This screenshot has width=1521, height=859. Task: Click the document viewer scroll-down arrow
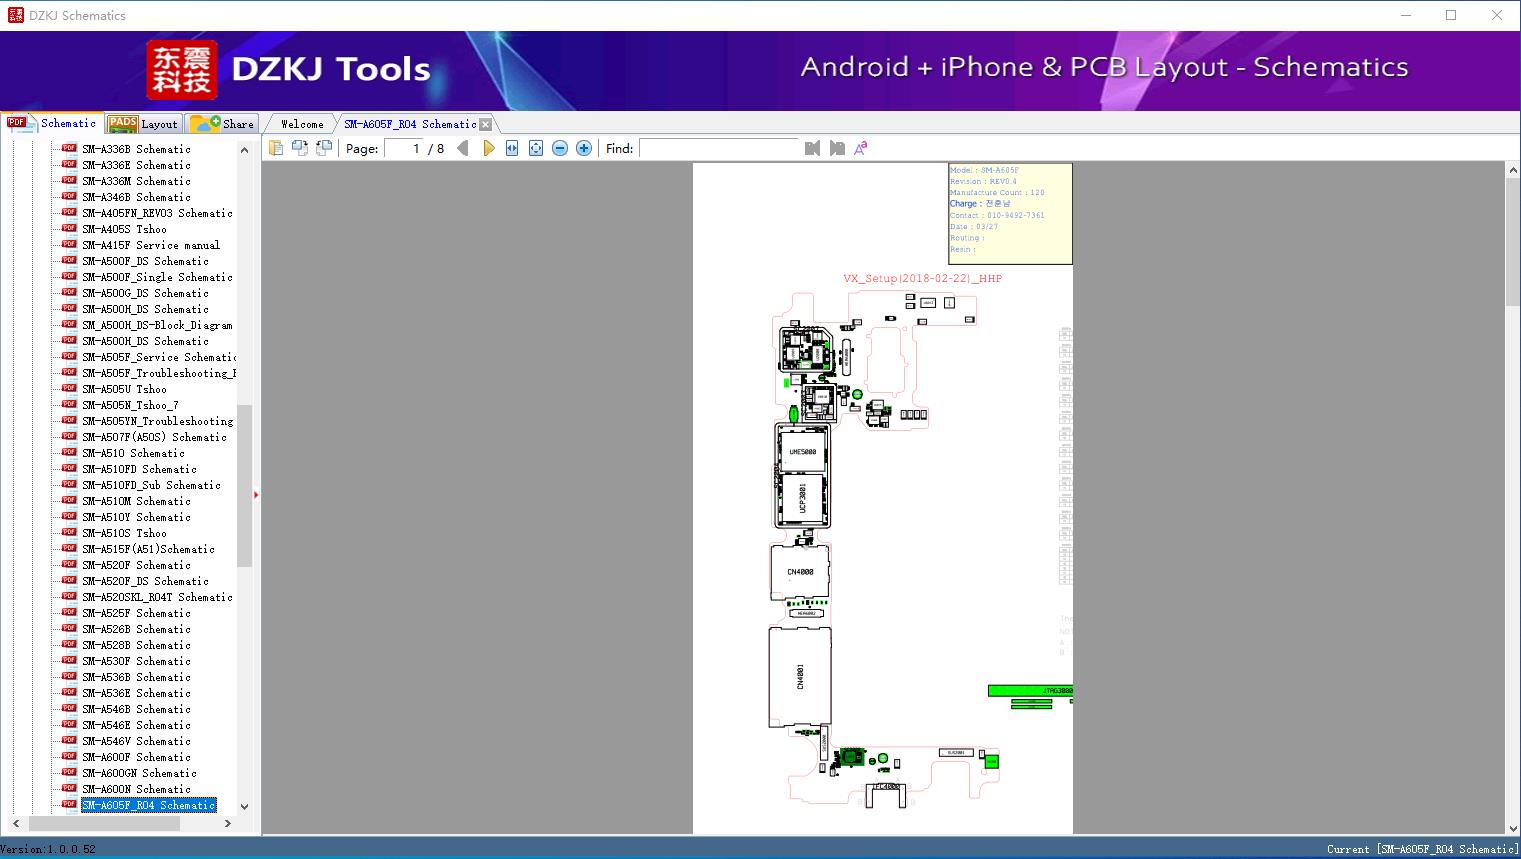1512,826
